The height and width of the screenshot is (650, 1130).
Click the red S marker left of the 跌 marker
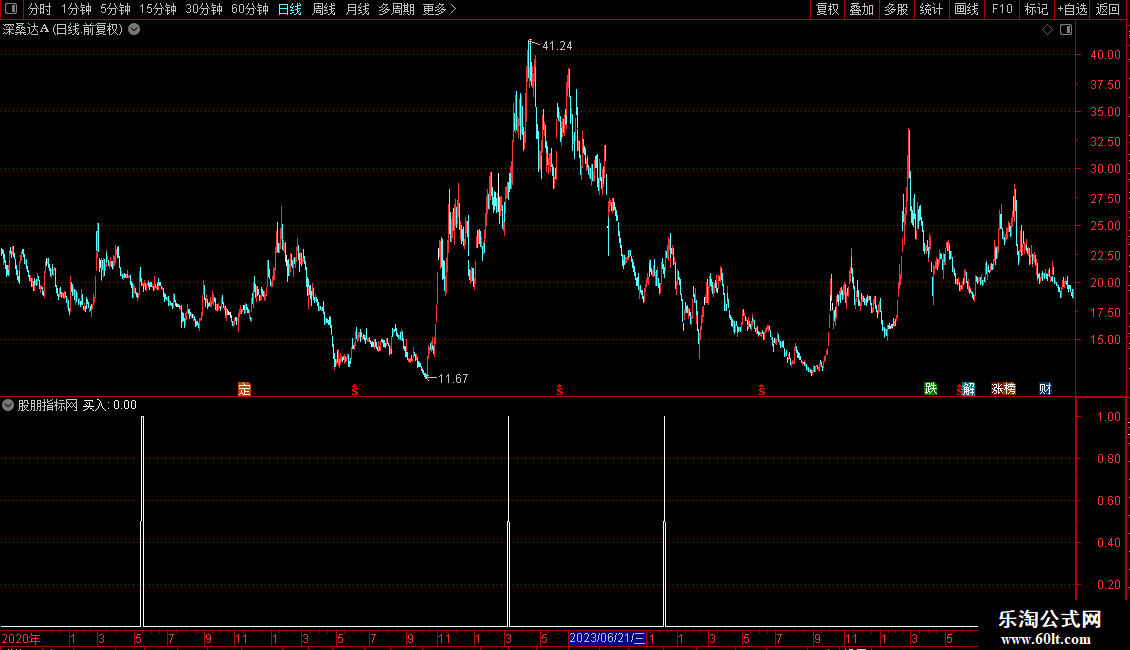point(762,390)
